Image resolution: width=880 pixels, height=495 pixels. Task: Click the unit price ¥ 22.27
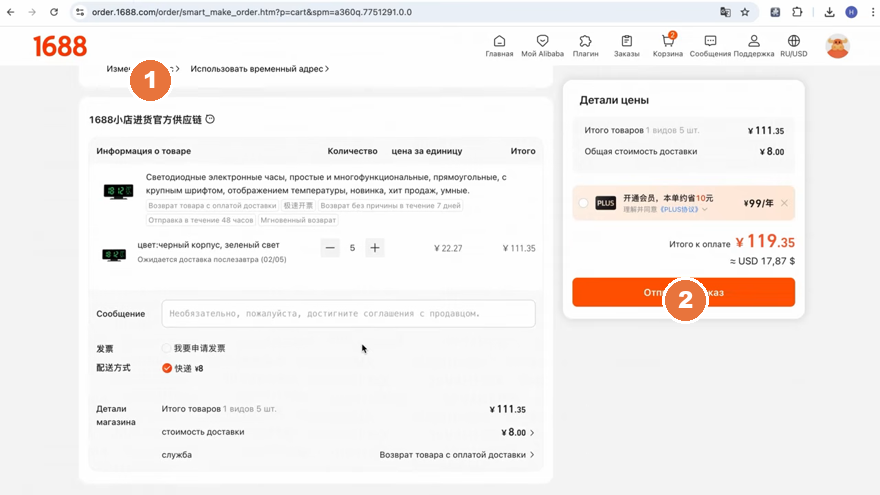pos(448,248)
